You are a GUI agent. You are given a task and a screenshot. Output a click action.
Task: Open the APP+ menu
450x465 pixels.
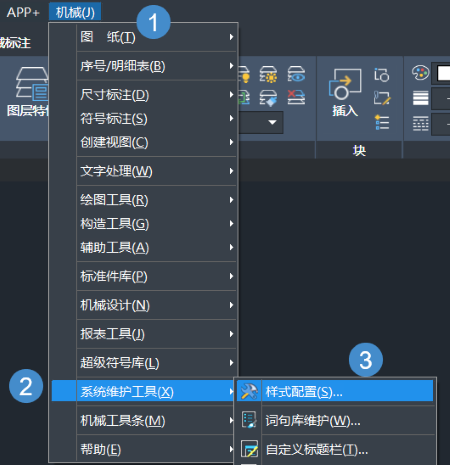[x=23, y=12]
